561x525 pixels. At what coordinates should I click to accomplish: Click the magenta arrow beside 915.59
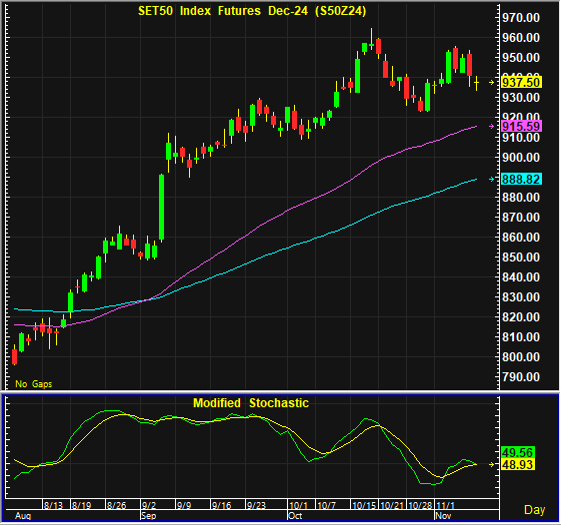[492, 126]
